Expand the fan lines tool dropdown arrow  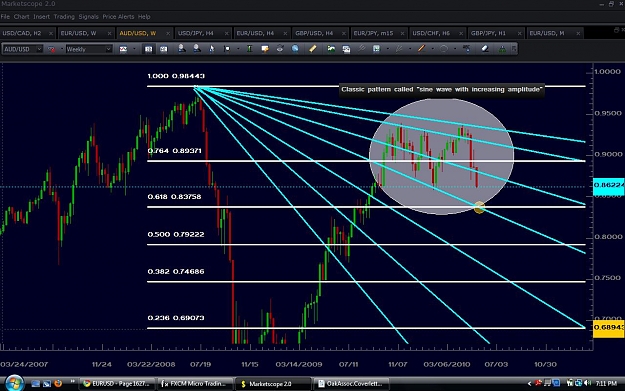click(410, 49)
